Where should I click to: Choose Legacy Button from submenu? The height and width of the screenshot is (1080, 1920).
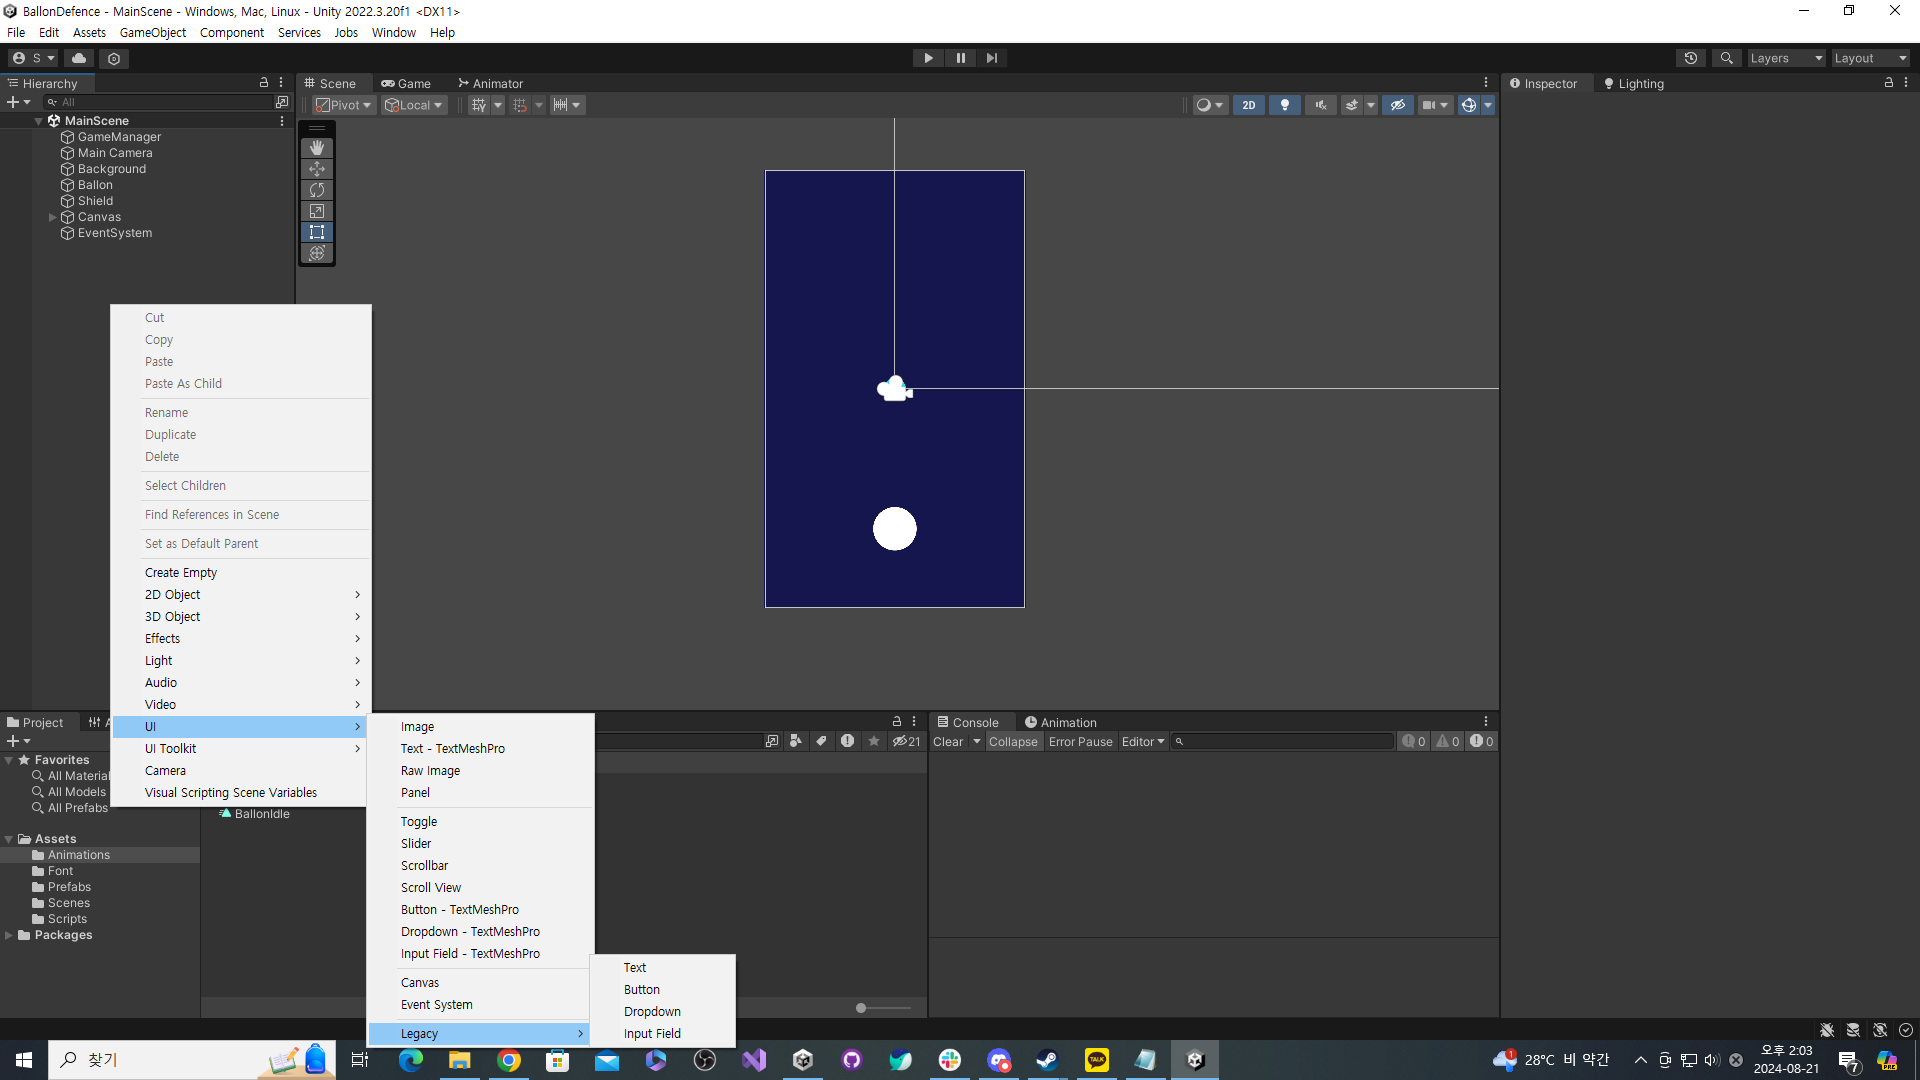click(641, 990)
